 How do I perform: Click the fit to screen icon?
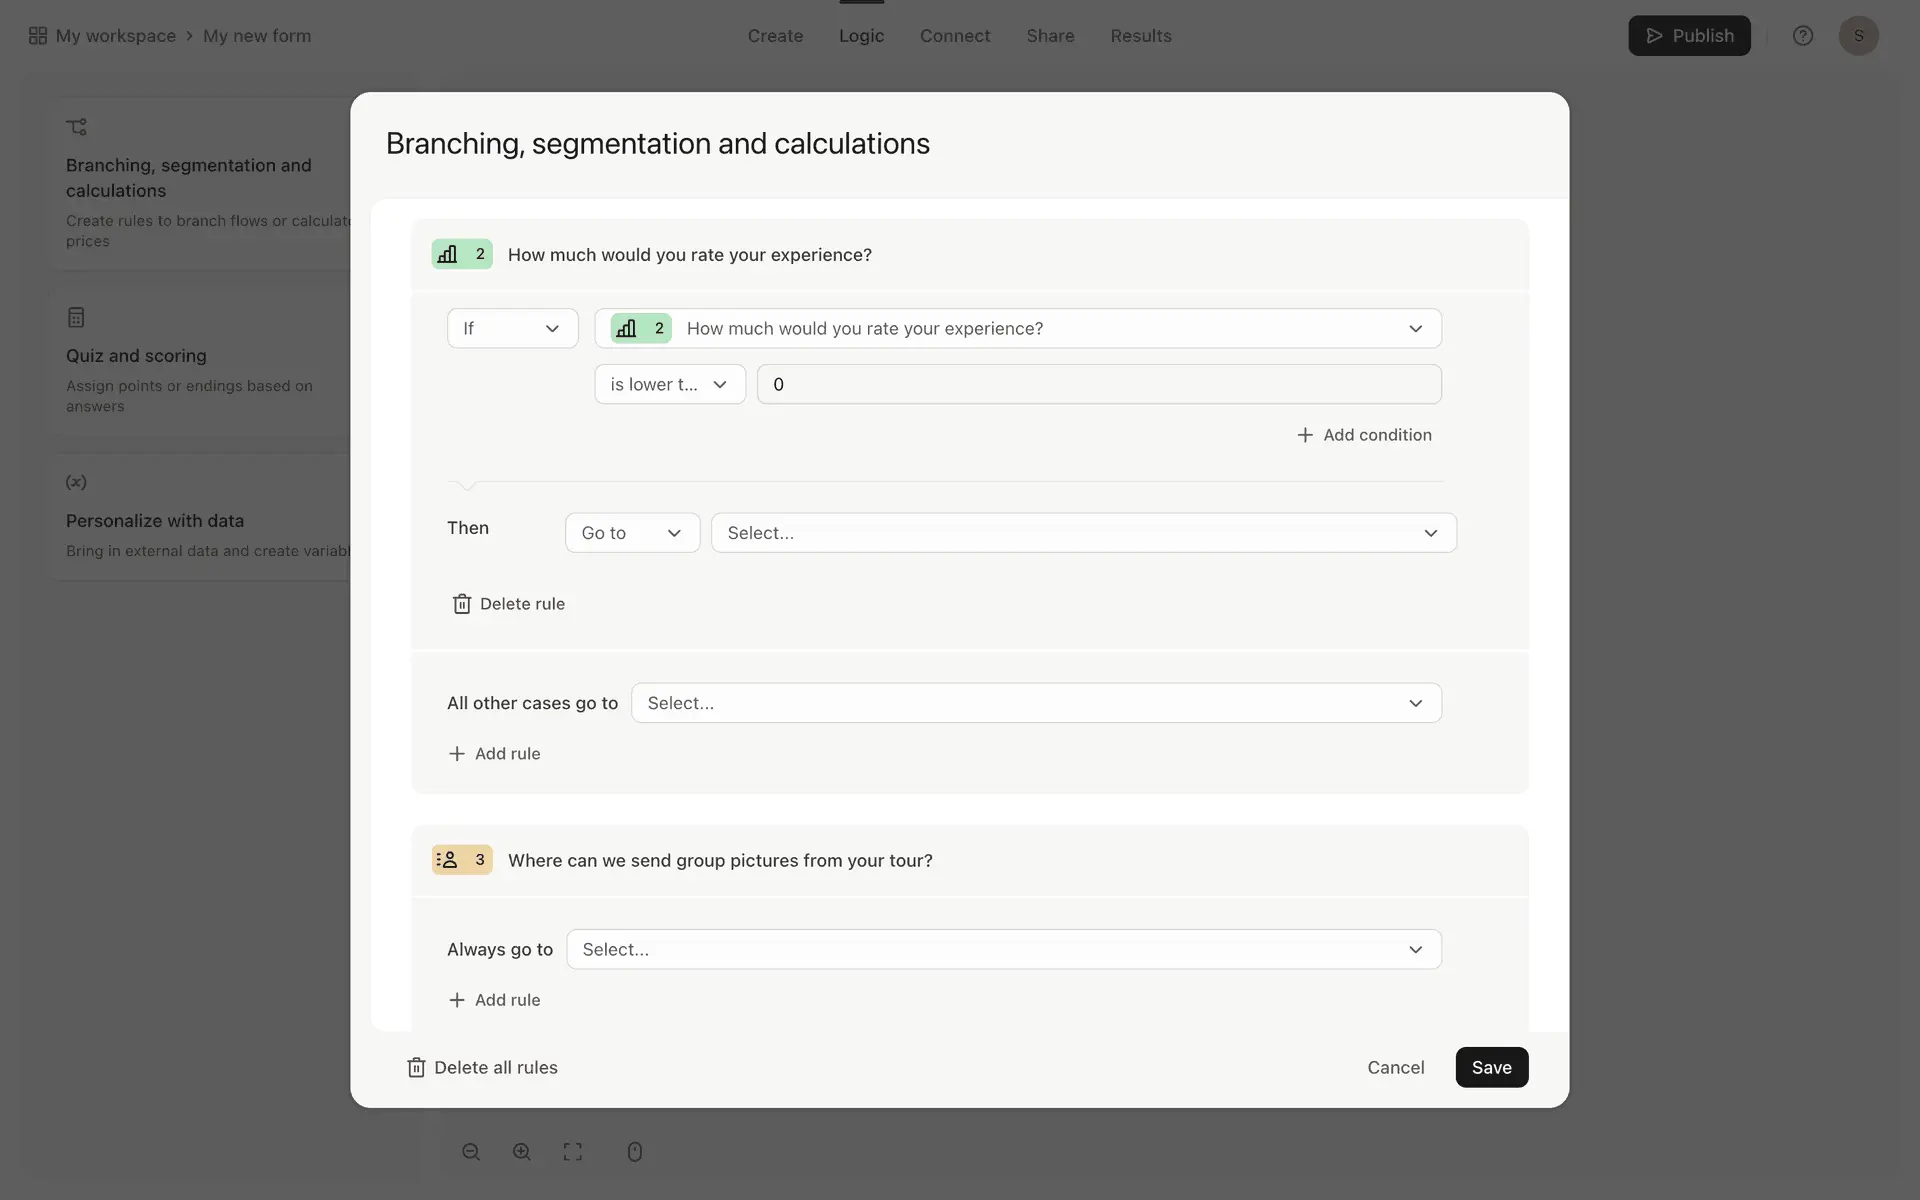click(572, 1152)
